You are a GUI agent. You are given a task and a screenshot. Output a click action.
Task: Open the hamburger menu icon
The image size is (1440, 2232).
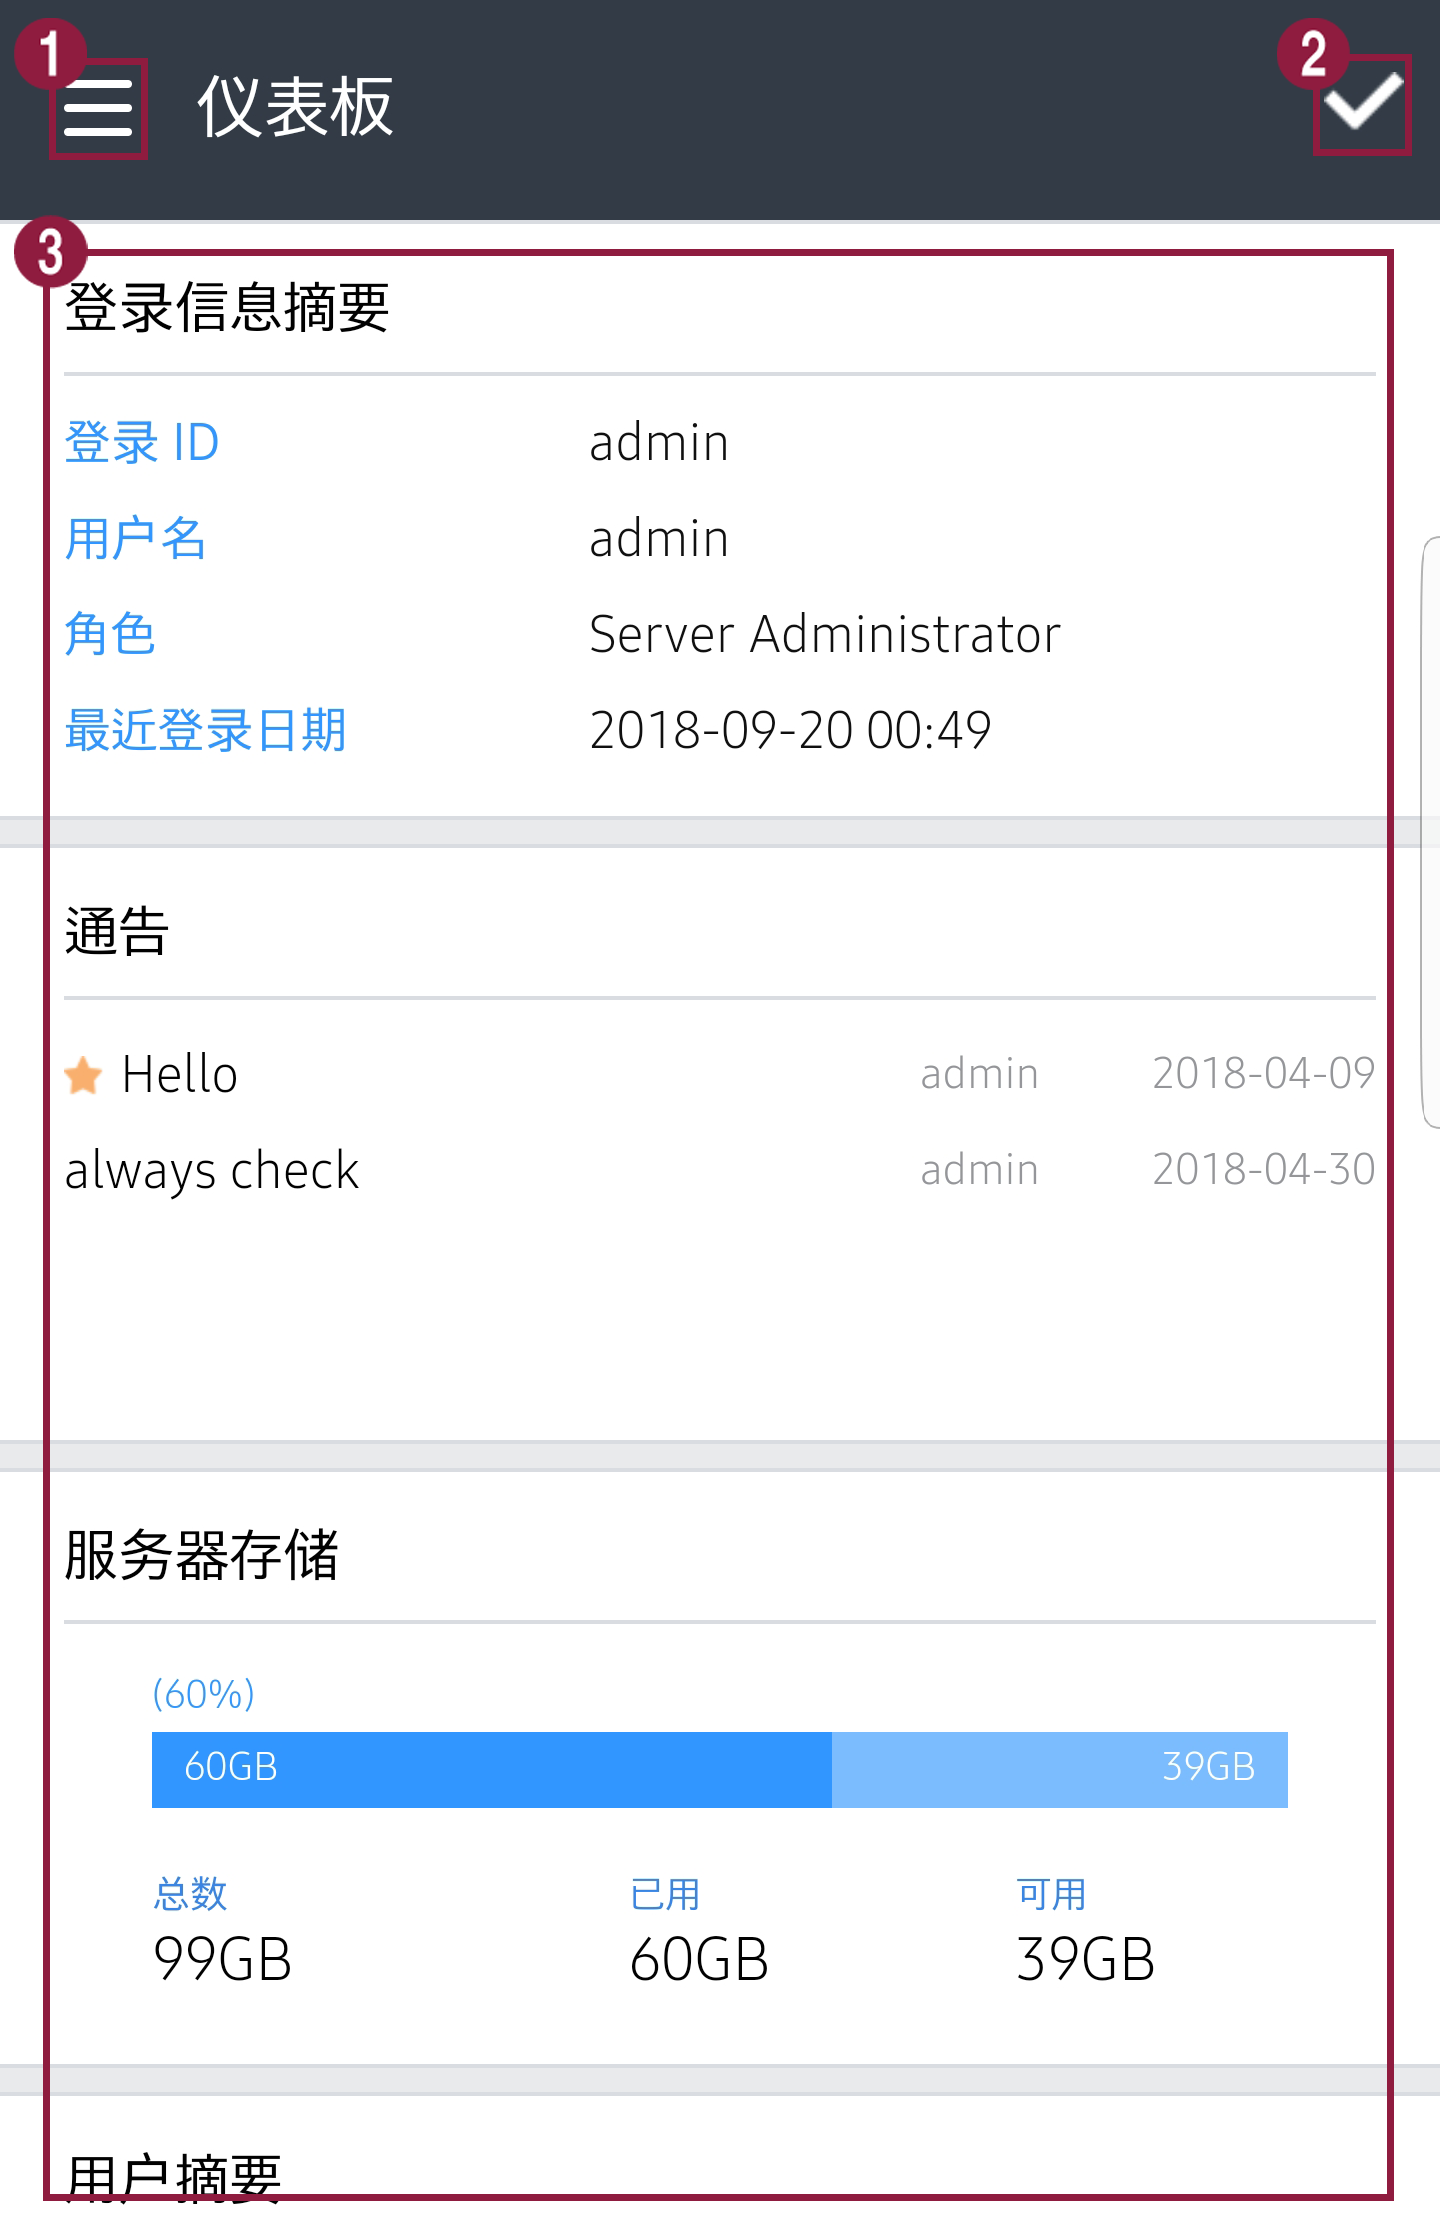pyautogui.click(x=98, y=108)
